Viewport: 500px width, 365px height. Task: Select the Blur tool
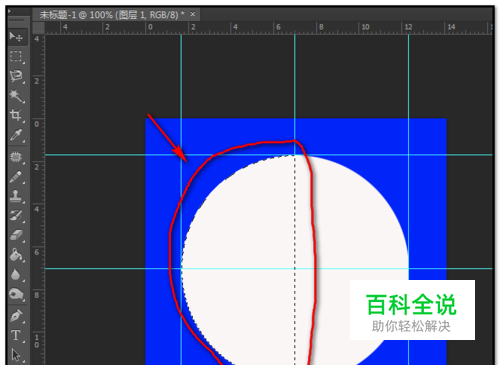pyautogui.click(x=16, y=275)
